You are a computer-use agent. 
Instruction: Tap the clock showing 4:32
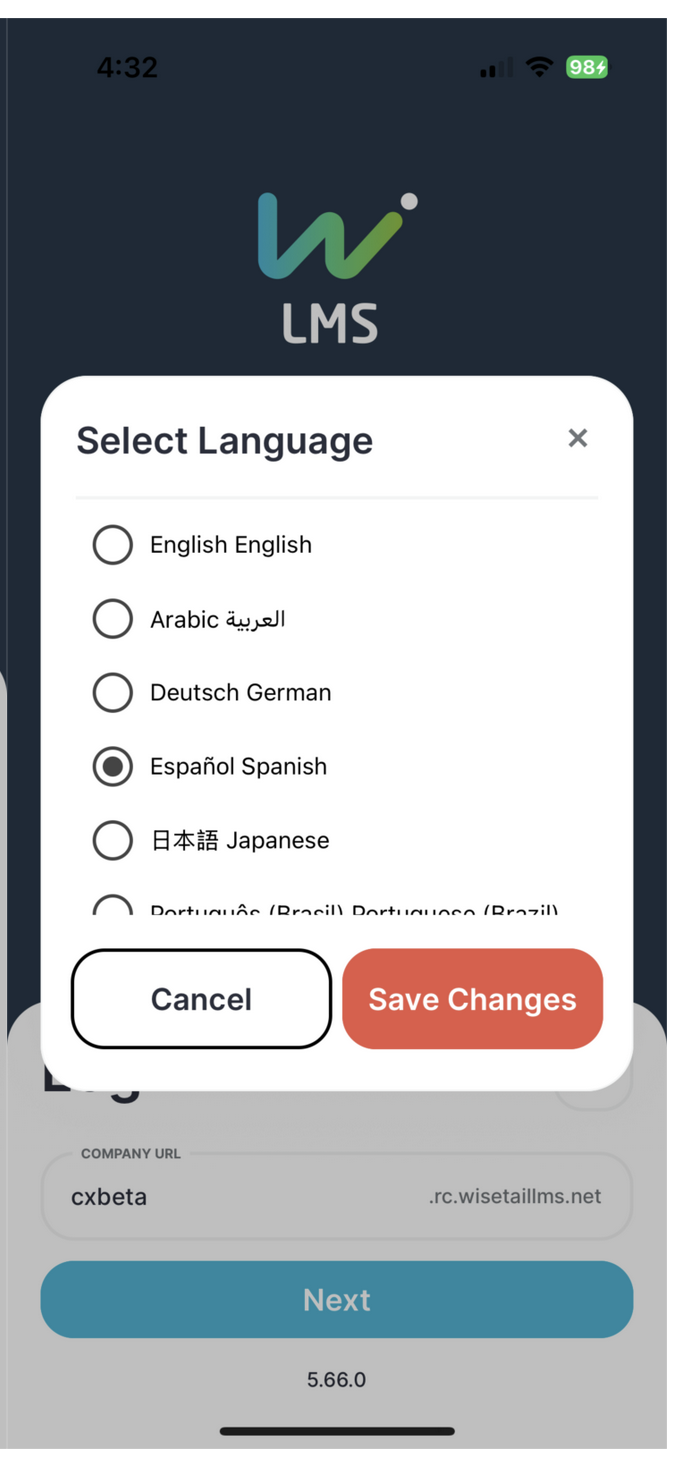128,67
